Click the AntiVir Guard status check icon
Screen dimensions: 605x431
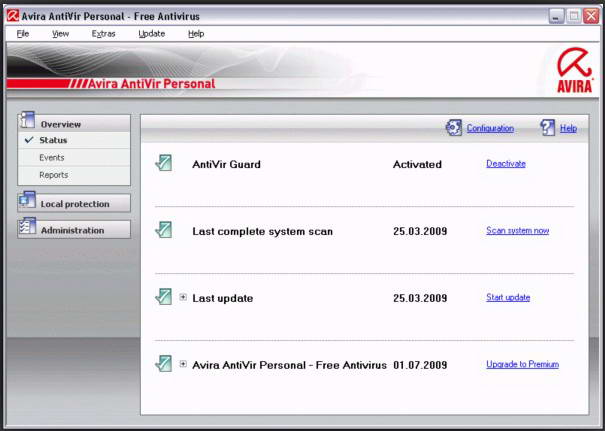(164, 163)
